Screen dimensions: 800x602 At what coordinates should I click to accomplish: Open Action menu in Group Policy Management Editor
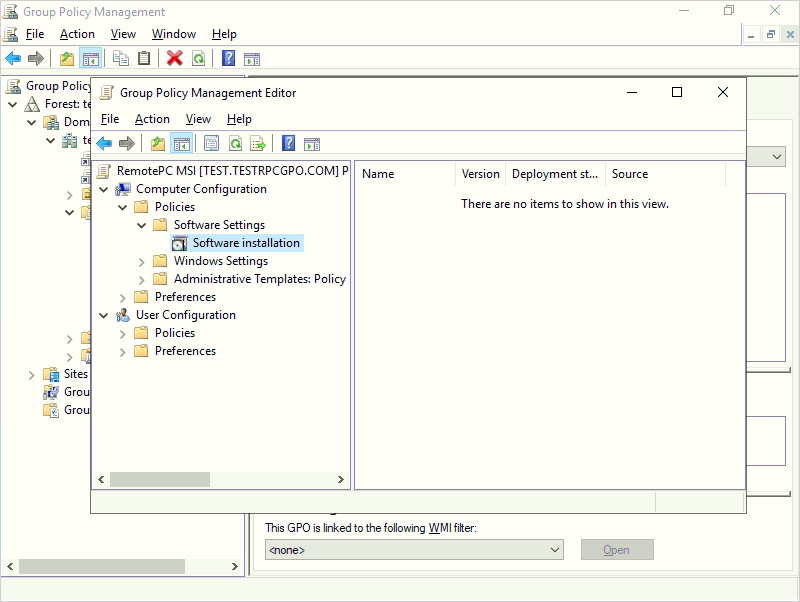(152, 119)
